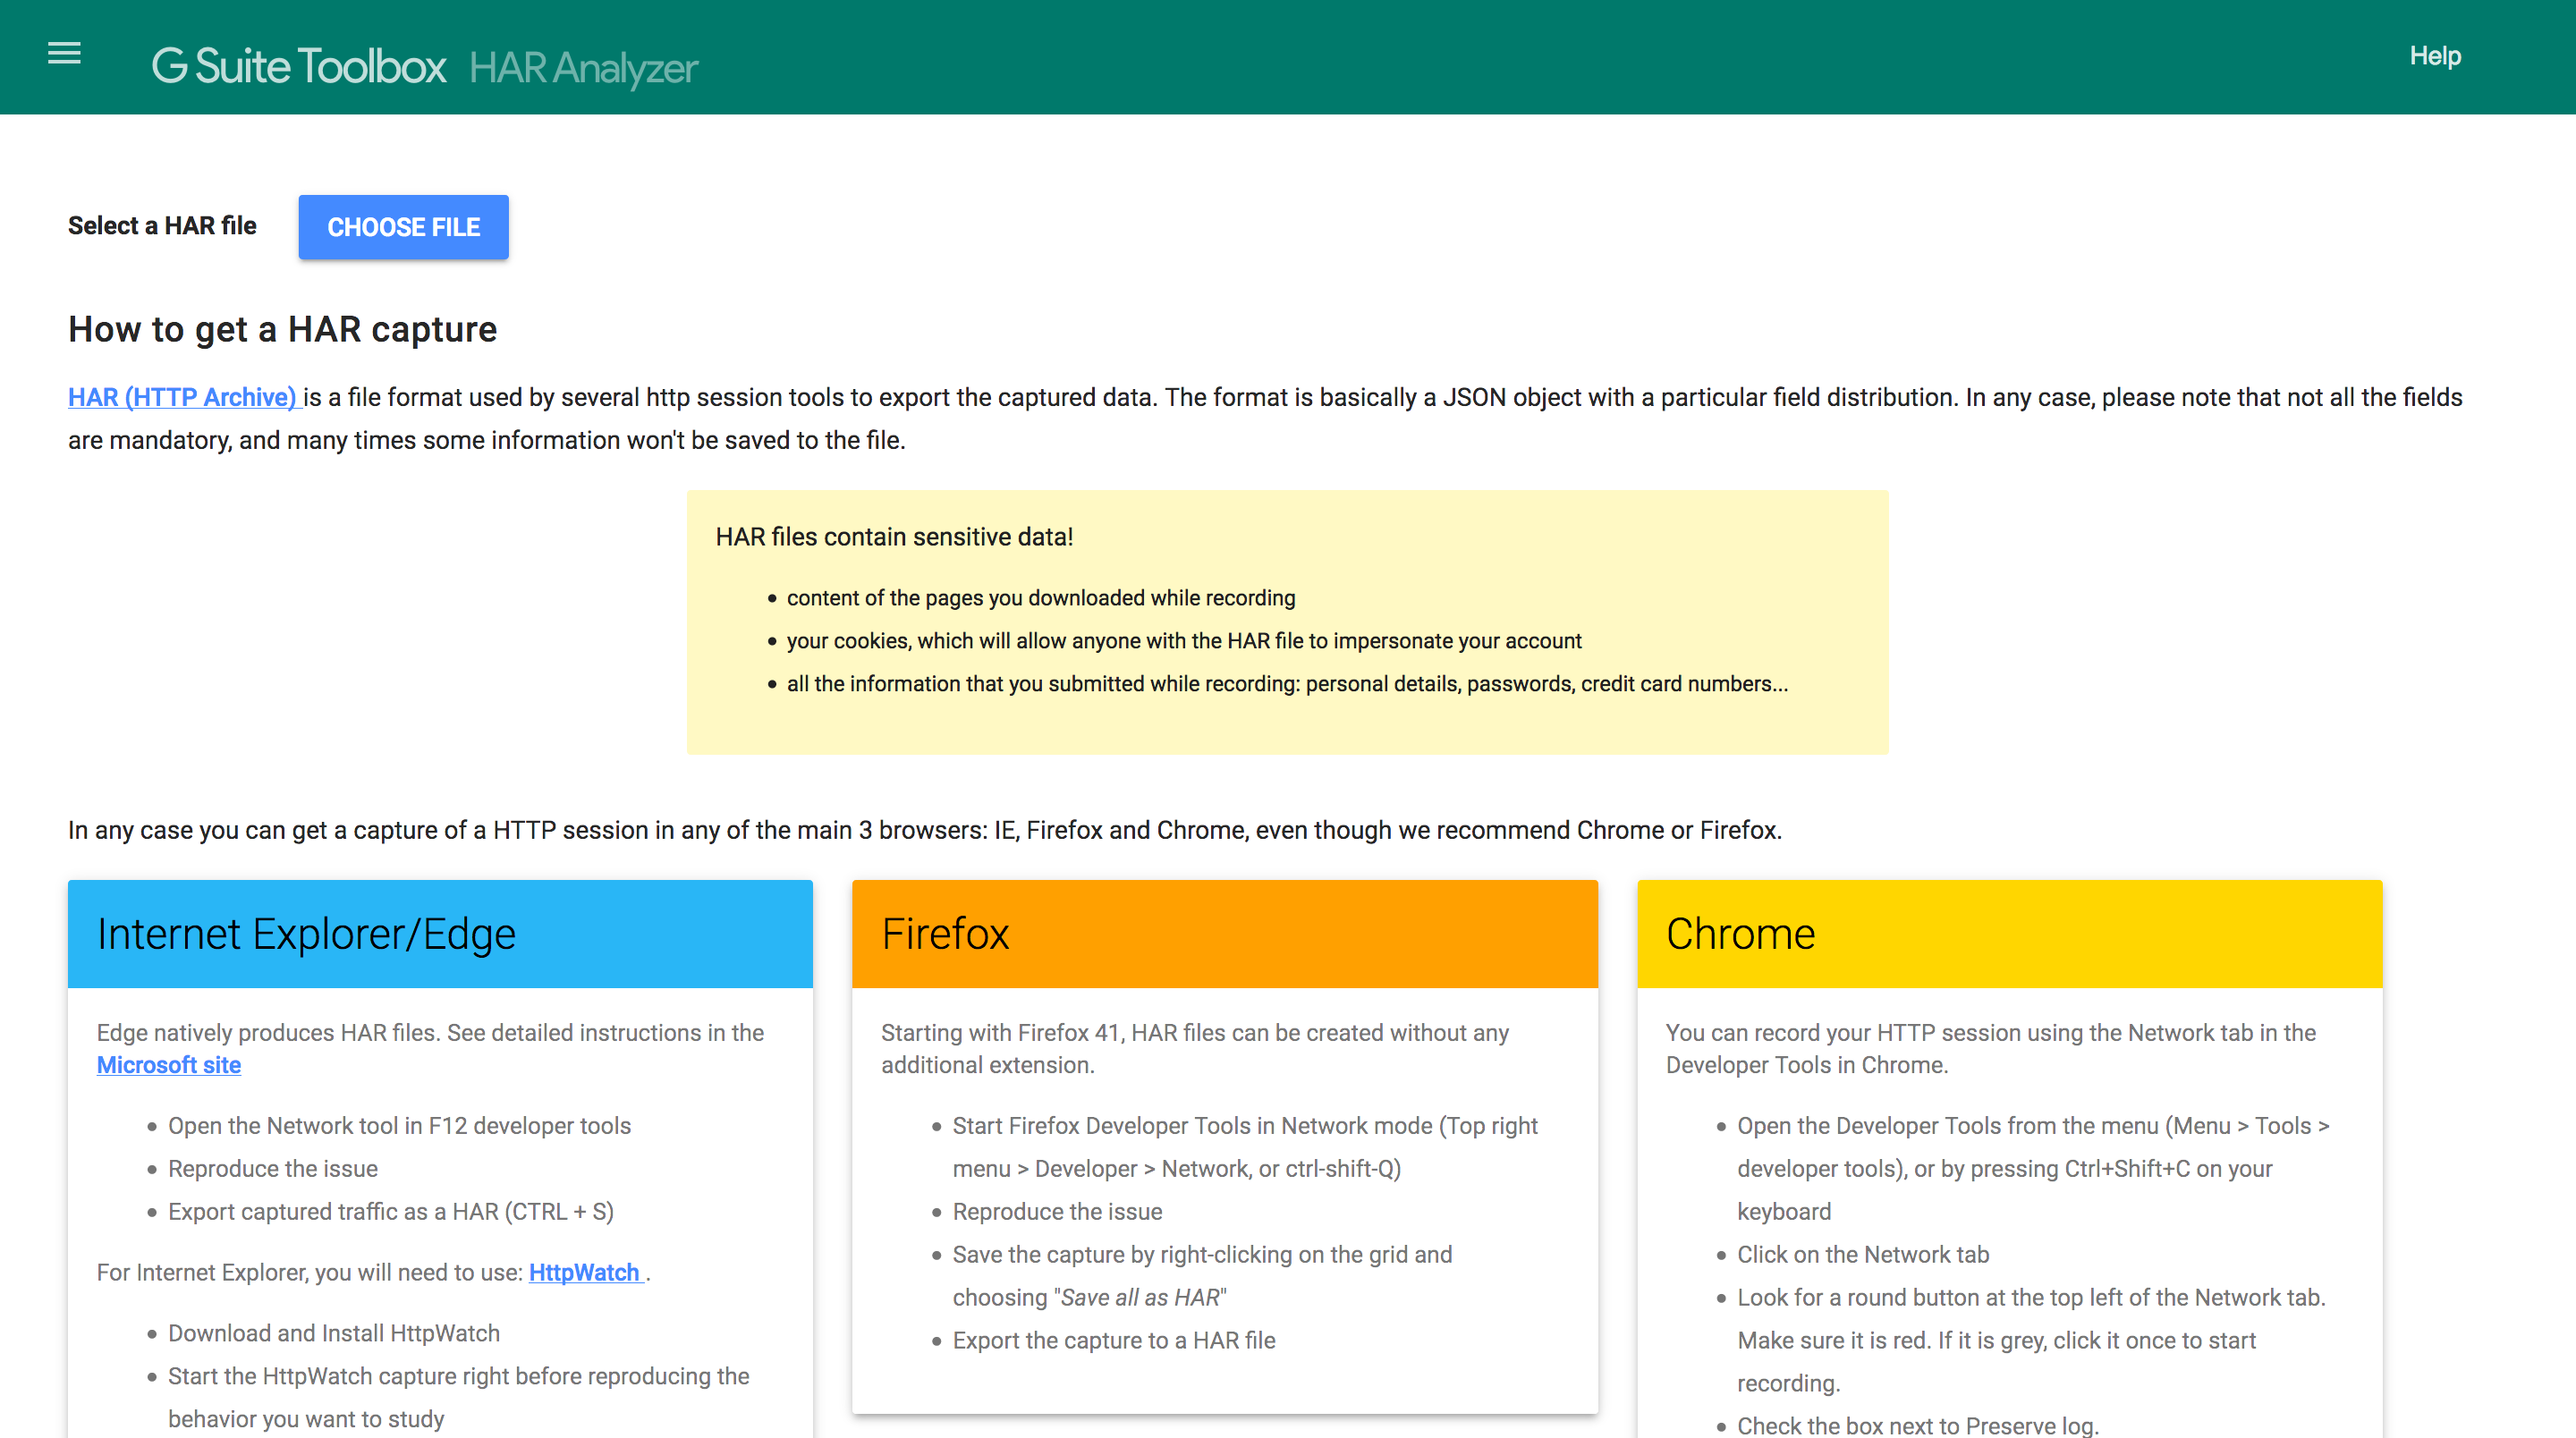Image resolution: width=2576 pixels, height=1438 pixels.
Task: Open the hamburger navigation menu
Action: (64, 54)
